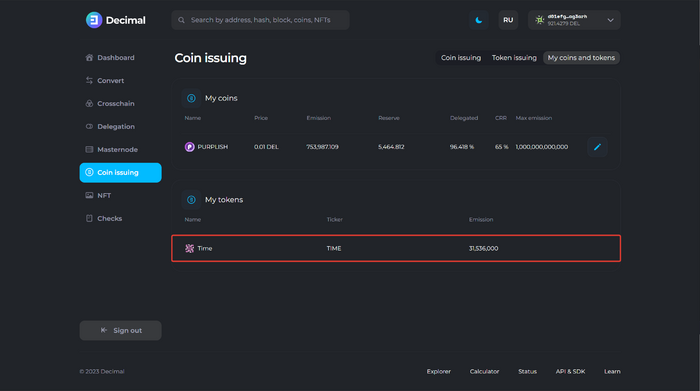Click the search magnifier icon
This screenshot has width=700, height=391.
pyautogui.click(x=181, y=20)
